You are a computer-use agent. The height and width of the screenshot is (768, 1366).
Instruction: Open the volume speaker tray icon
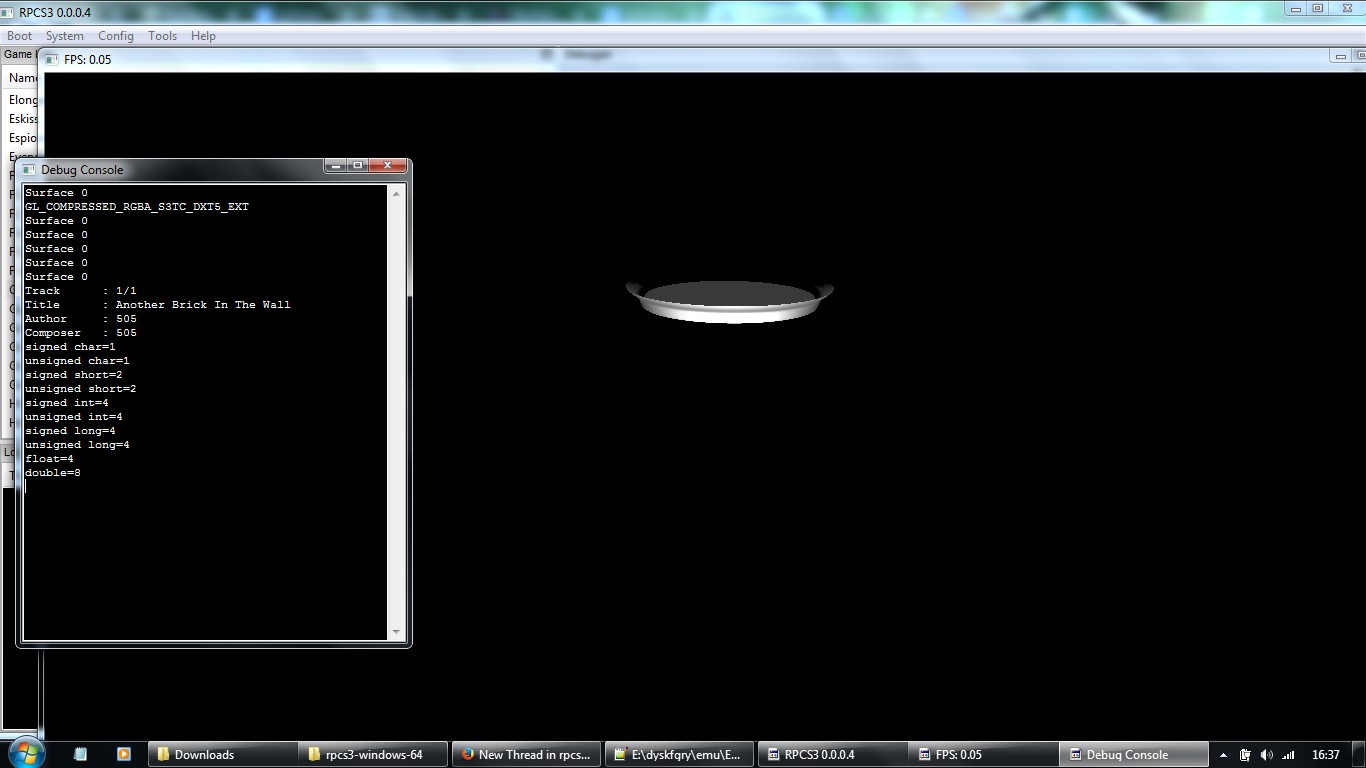click(1267, 755)
